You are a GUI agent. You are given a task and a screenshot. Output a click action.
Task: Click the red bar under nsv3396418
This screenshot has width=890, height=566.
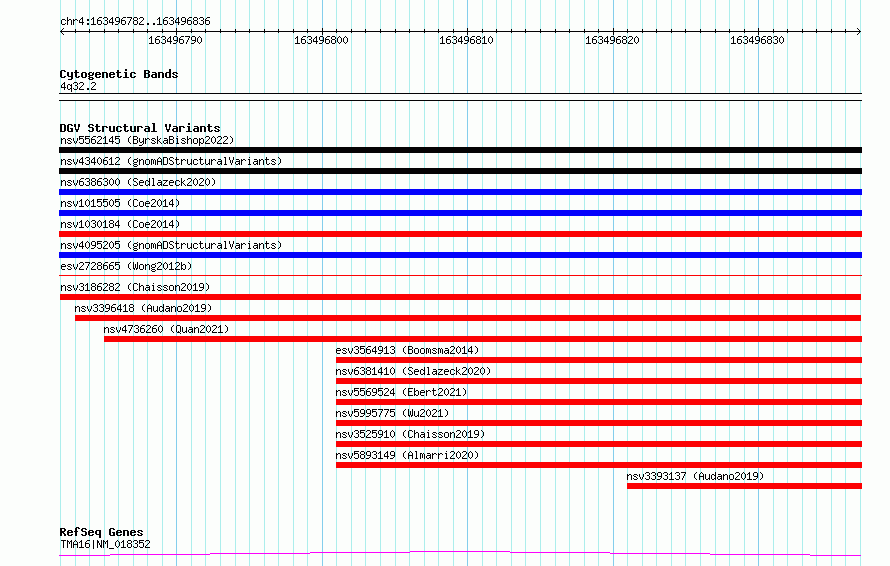(x=468, y=318)
